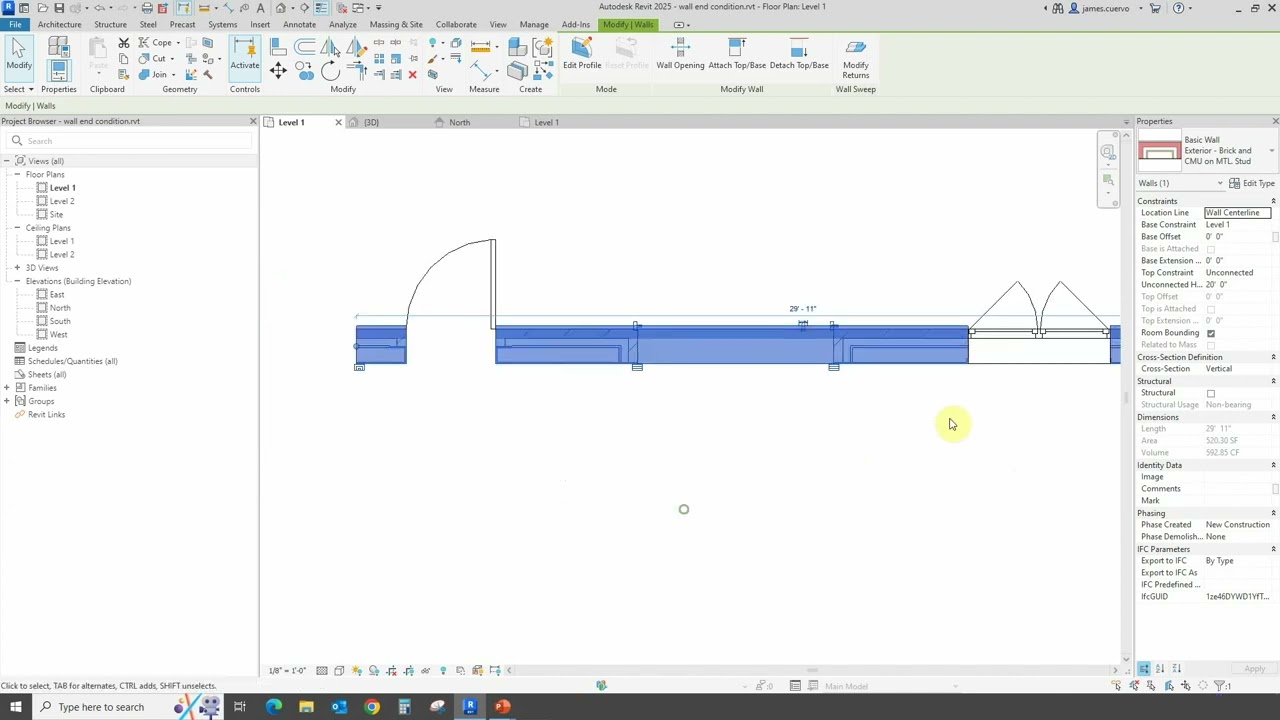Screen dimensions: 1280x720
Task: Click the Edit Type button
Action: (x=1251, y=183)
